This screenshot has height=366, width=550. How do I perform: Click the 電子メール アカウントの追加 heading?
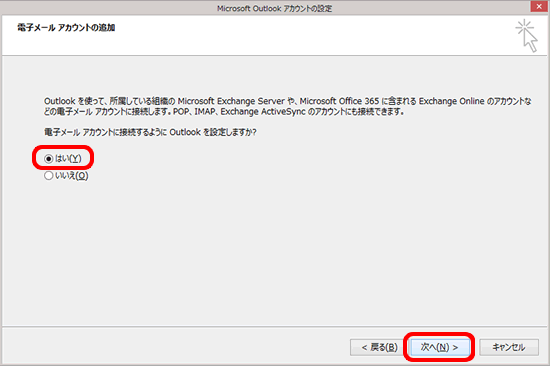click(66, 27)
